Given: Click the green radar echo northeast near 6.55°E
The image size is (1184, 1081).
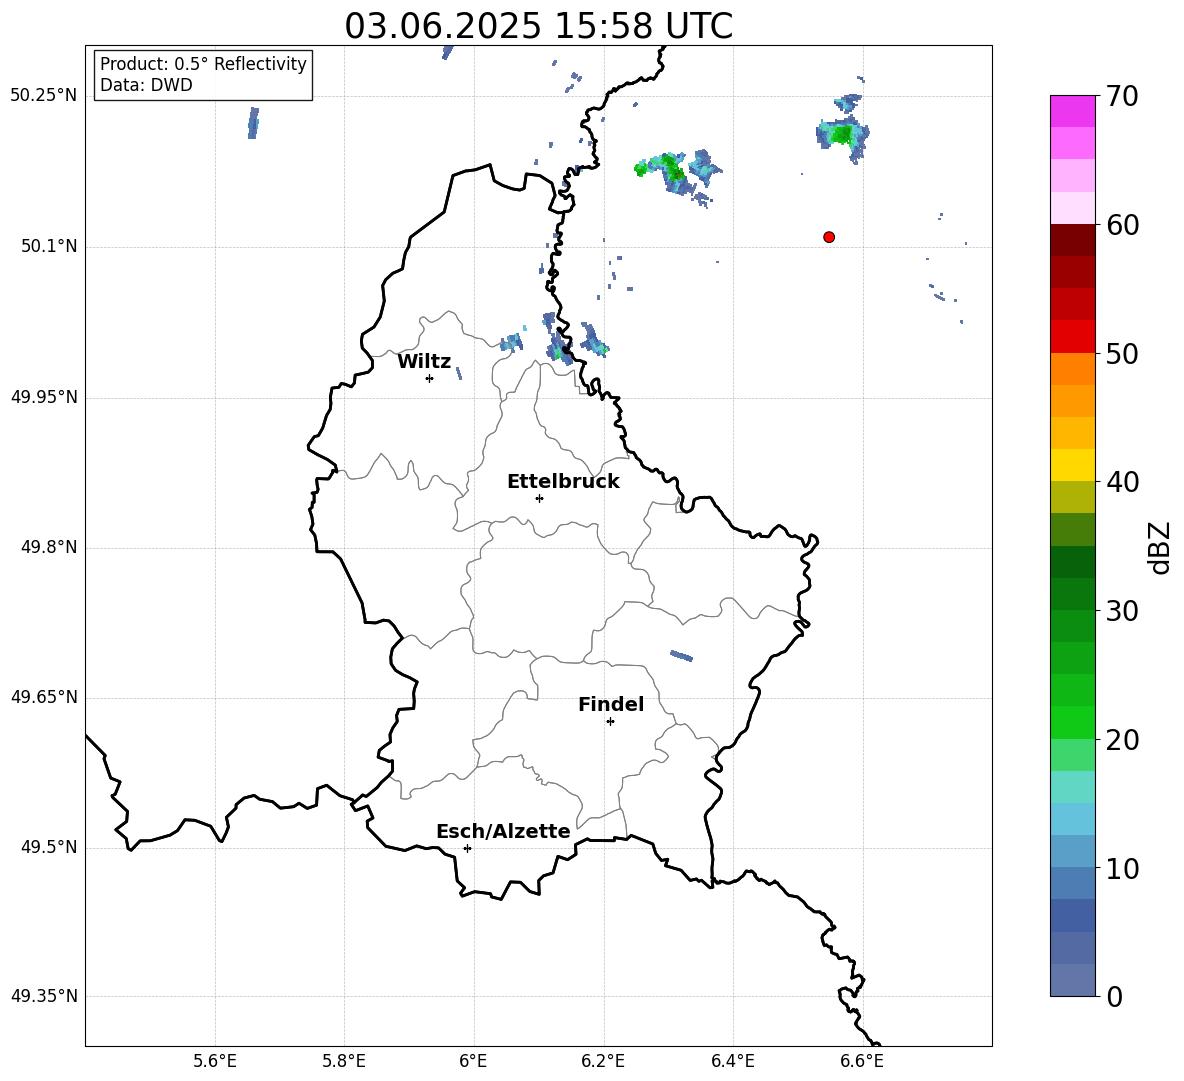Looking at the screenshot, I should (x=842, y=134).
